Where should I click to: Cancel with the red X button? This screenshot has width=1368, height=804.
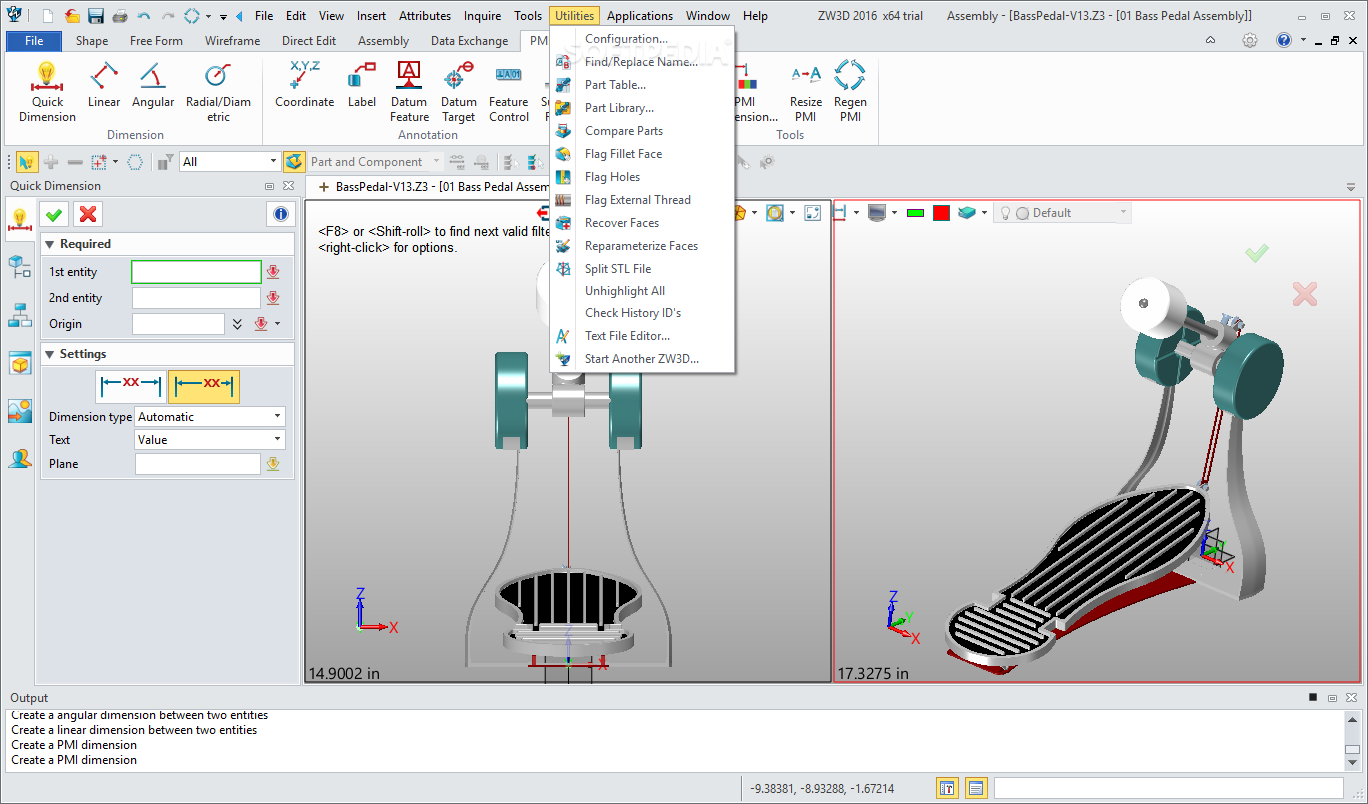pos(88,214)
